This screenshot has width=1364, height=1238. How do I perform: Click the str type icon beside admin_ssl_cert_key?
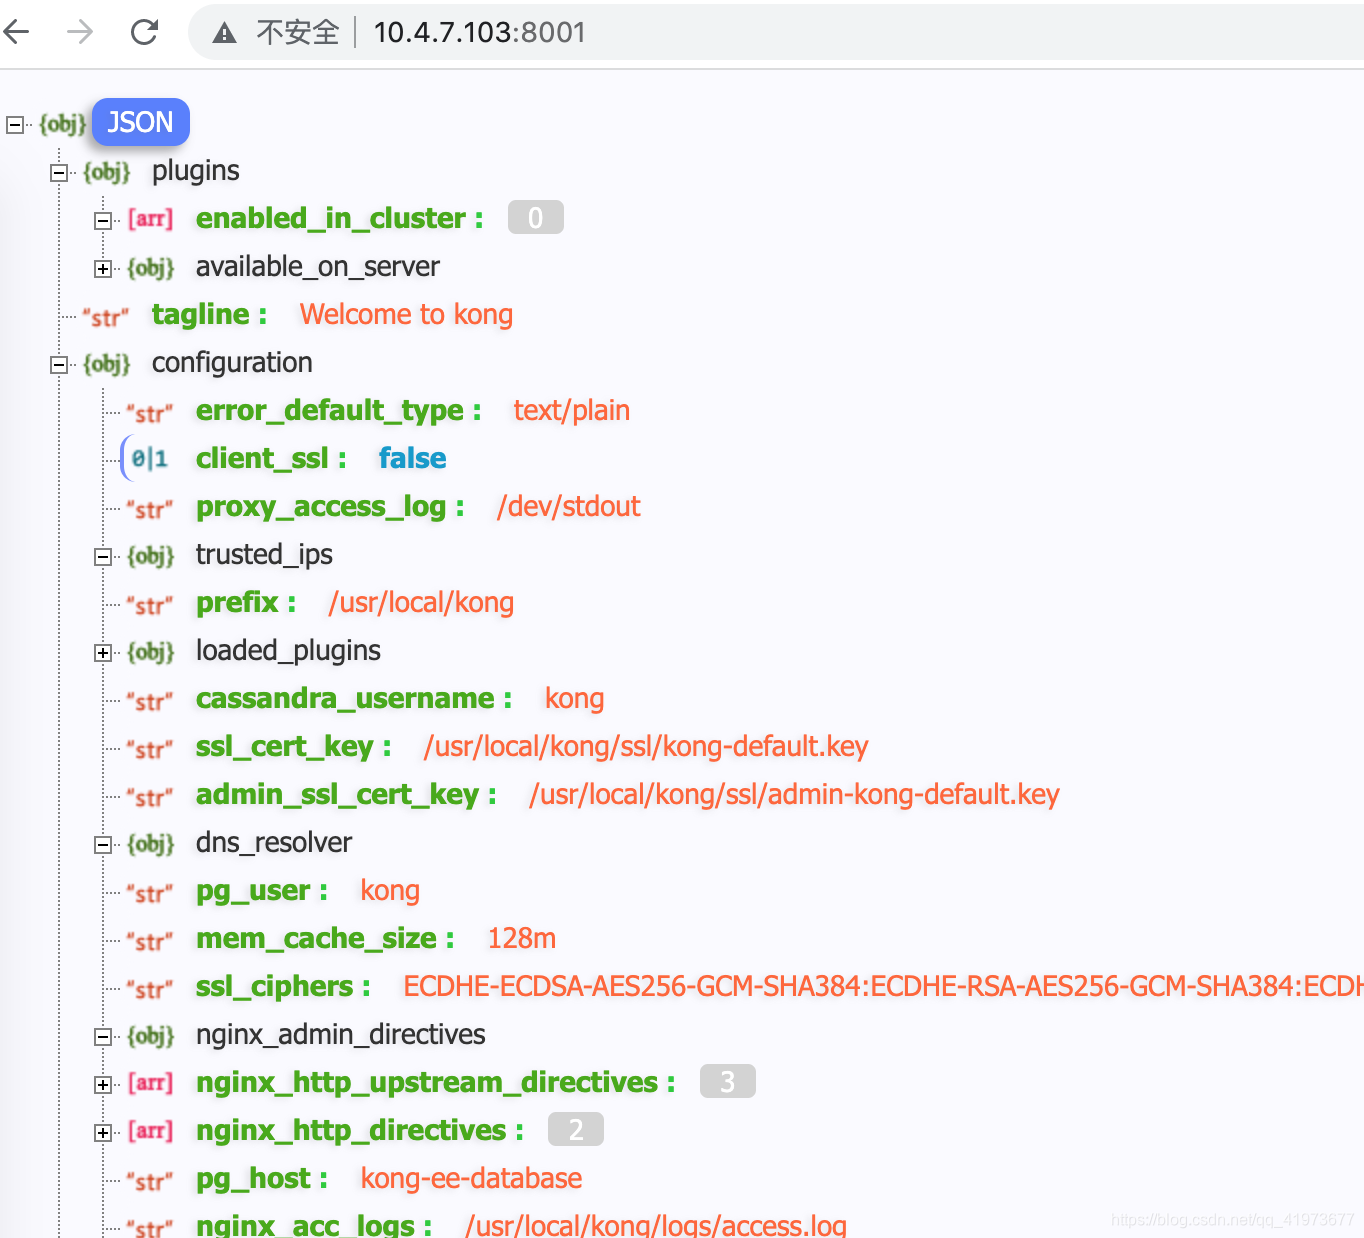pos(150,797)
